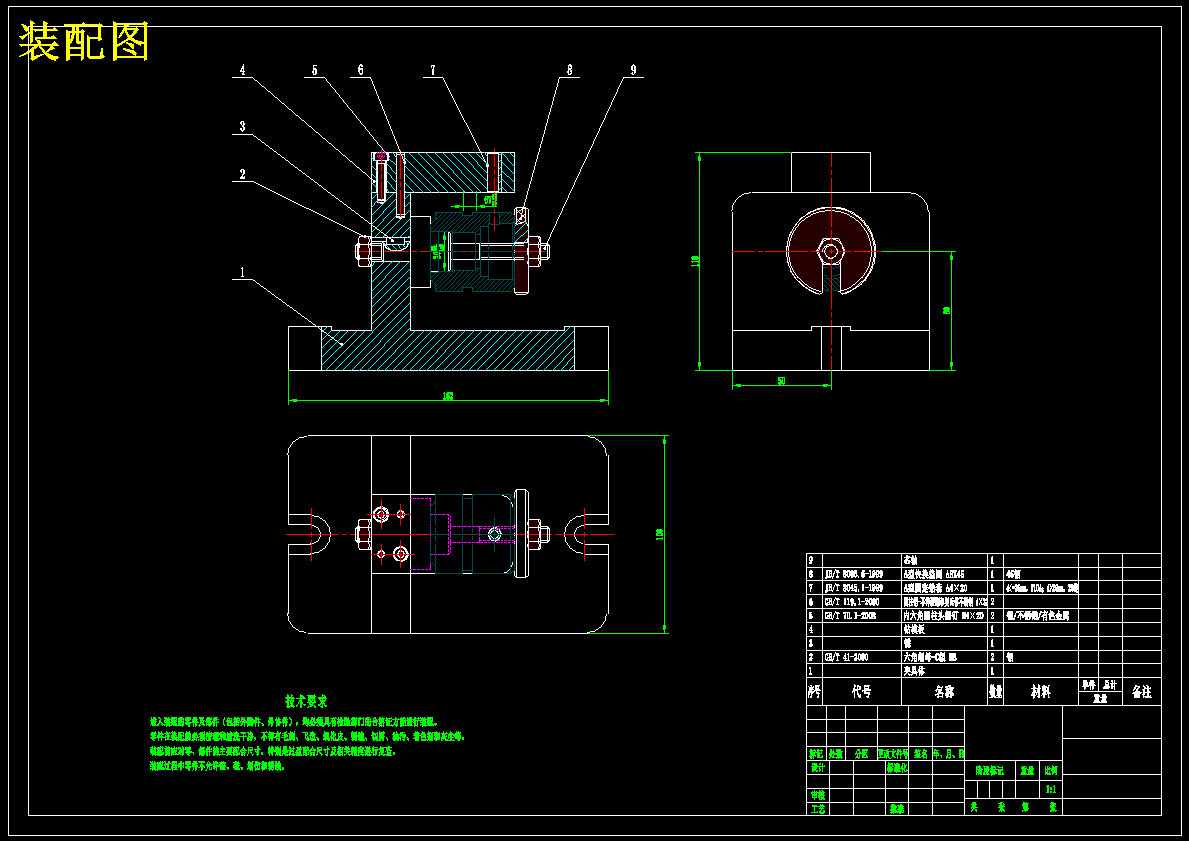Select the 材料 header cell
Screen dimensions: 1189x841
(x=1040, y=692)
